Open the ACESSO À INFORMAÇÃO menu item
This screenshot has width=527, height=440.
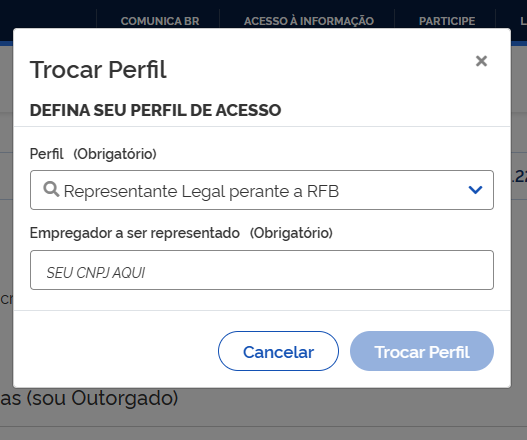tap(309, 21)
